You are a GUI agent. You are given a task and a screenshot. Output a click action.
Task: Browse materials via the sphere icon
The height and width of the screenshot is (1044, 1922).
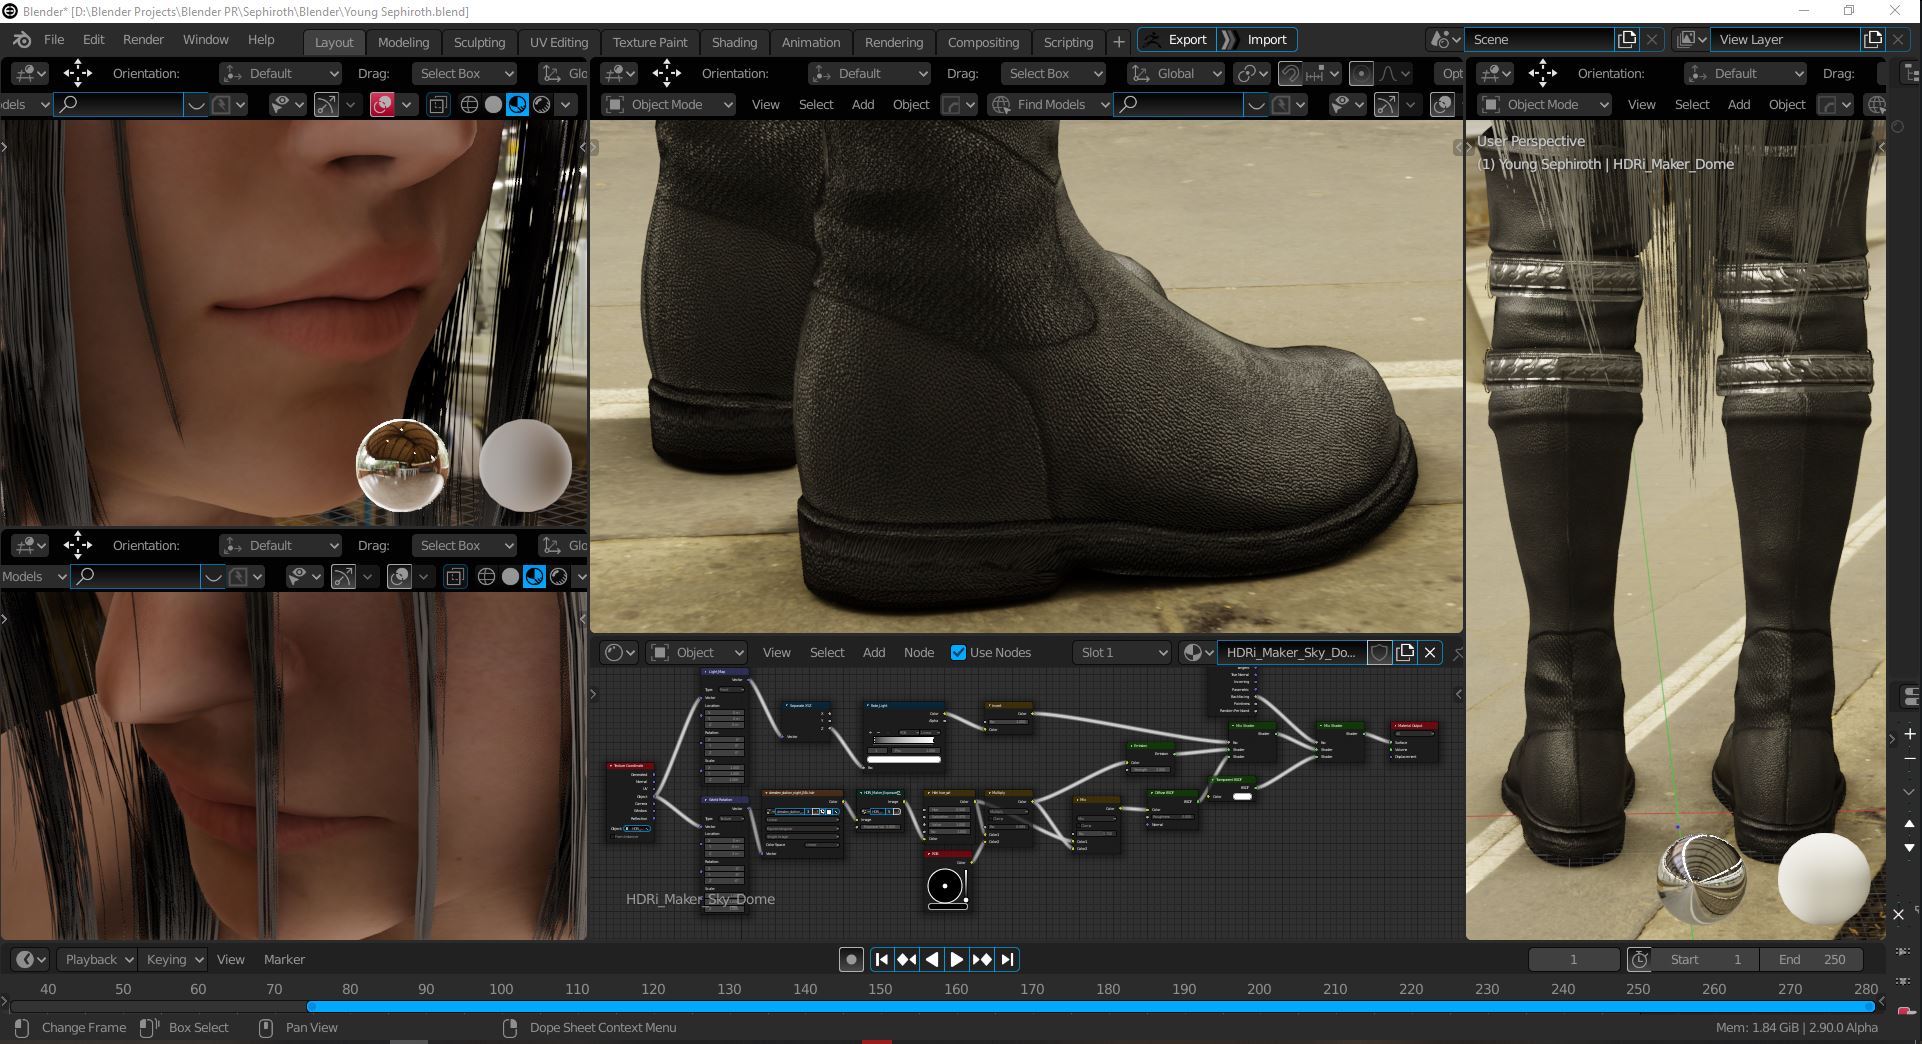pos(1197,652)
